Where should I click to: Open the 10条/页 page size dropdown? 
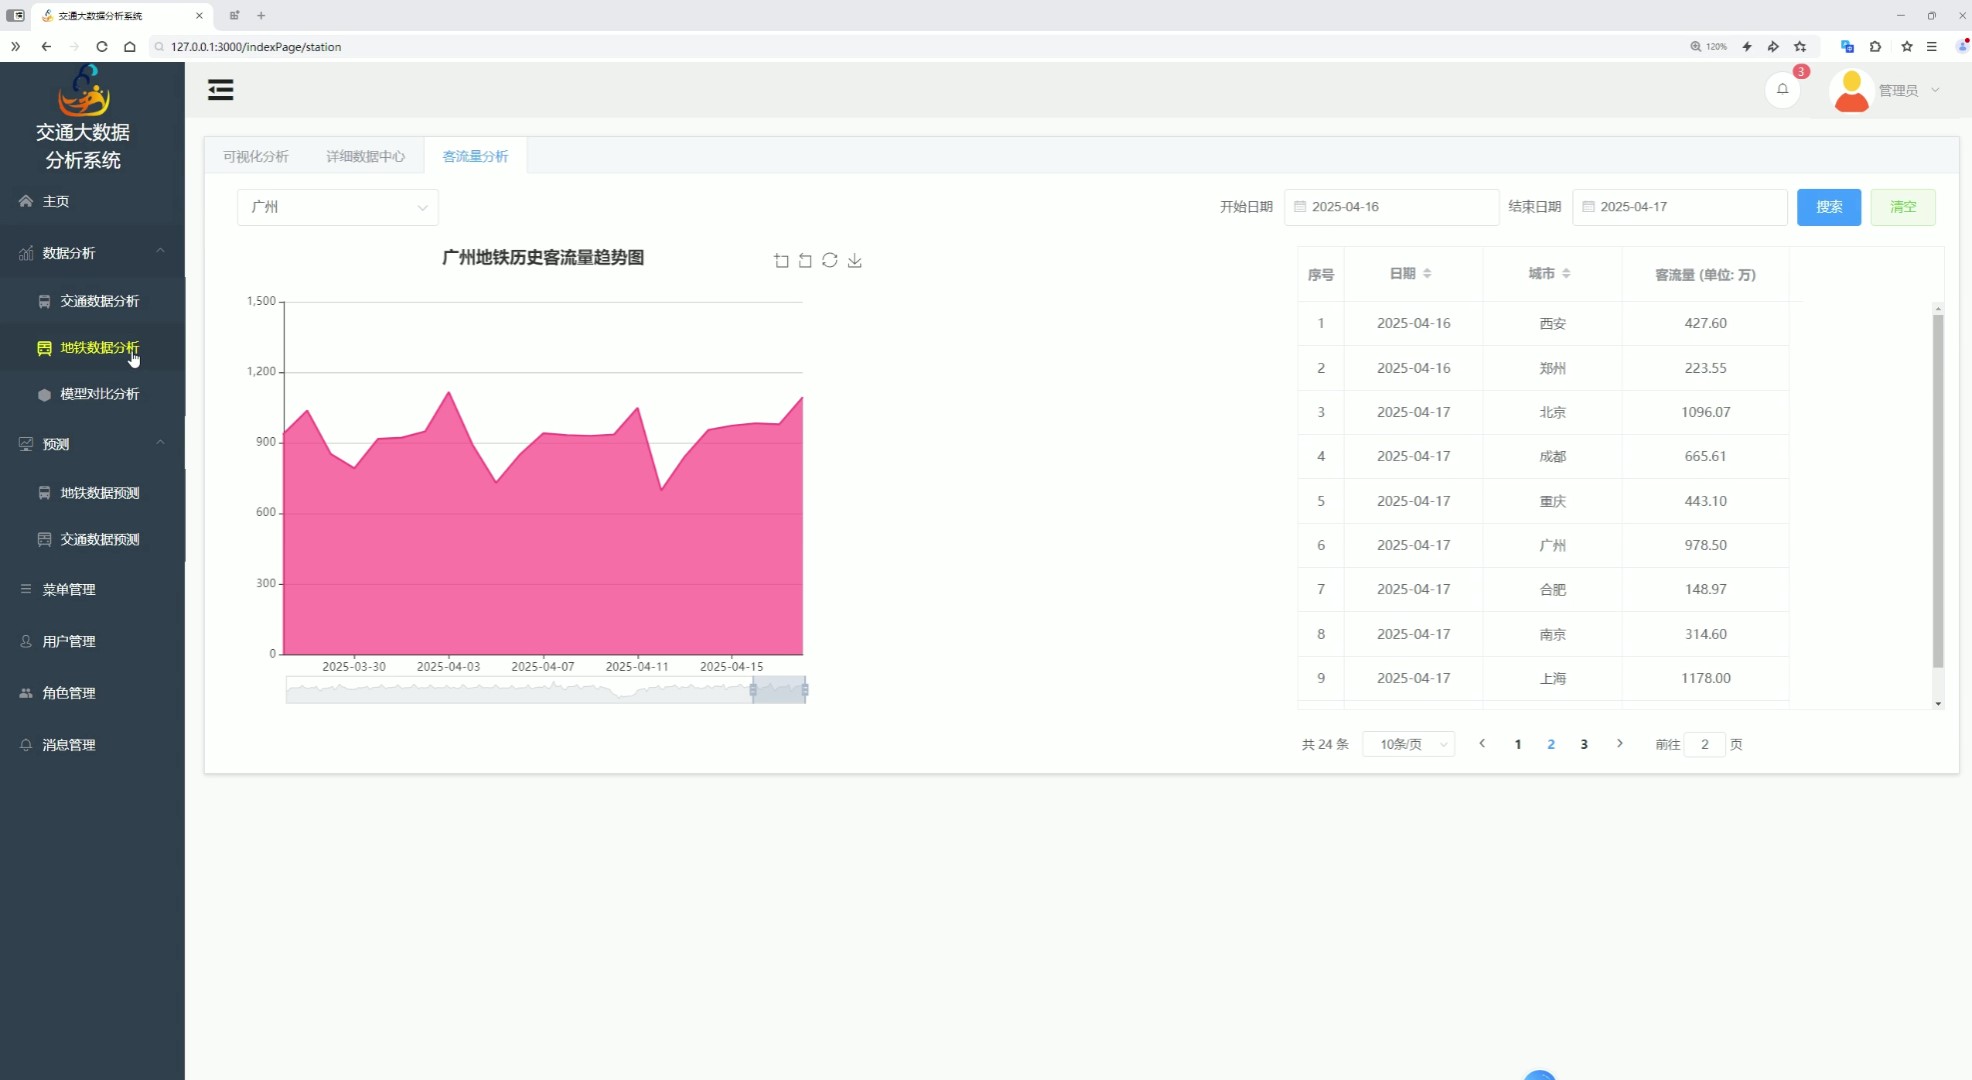click(x=1408, y=744)
